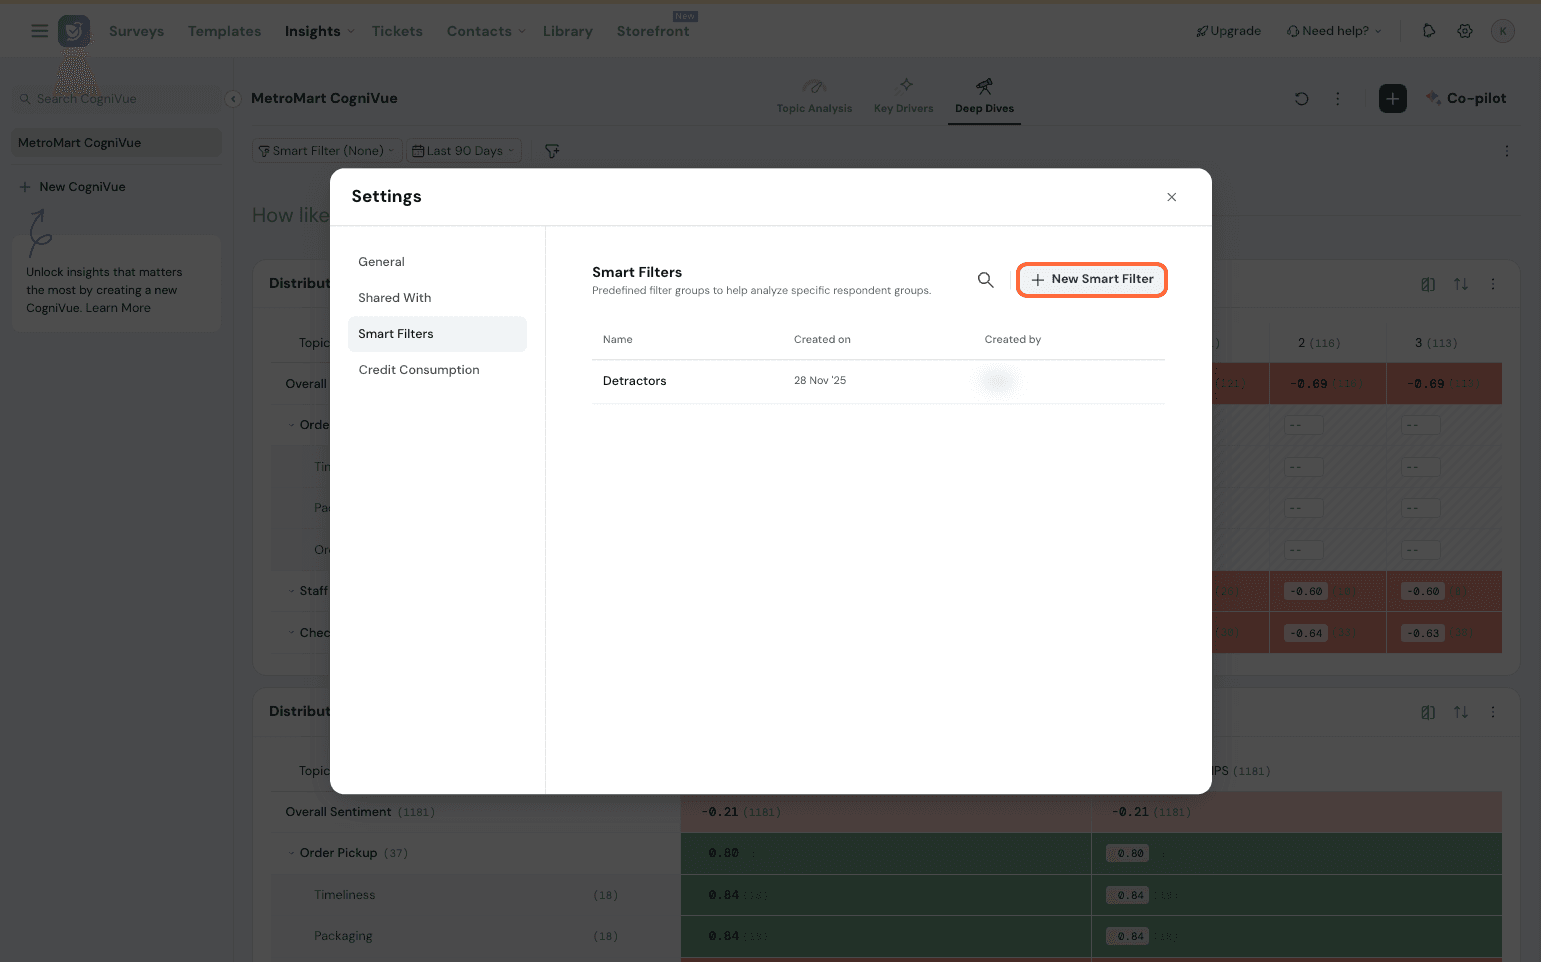Close the Settings dialog
The height and width of the screenshot is (962, 1541).
point(1171,197)
